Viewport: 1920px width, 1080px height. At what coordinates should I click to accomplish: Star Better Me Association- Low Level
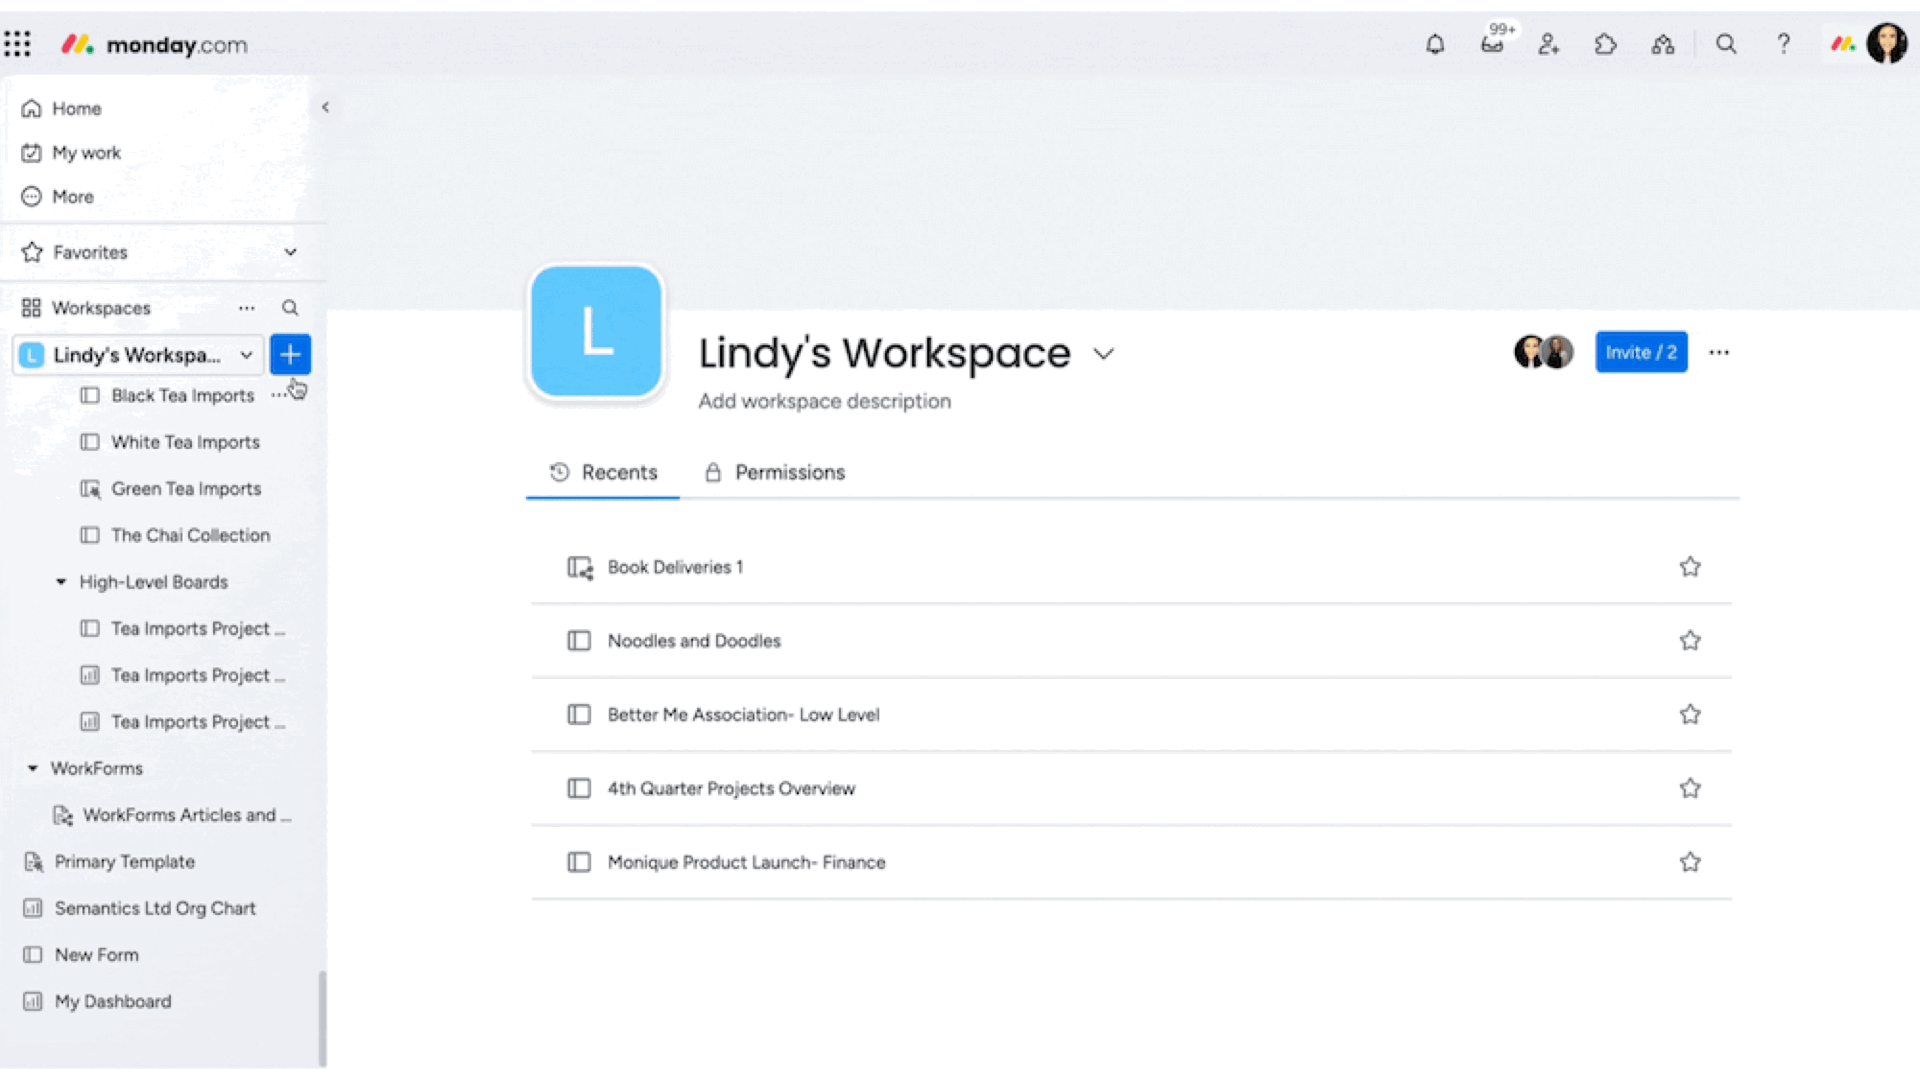(x=1690, y=714)
